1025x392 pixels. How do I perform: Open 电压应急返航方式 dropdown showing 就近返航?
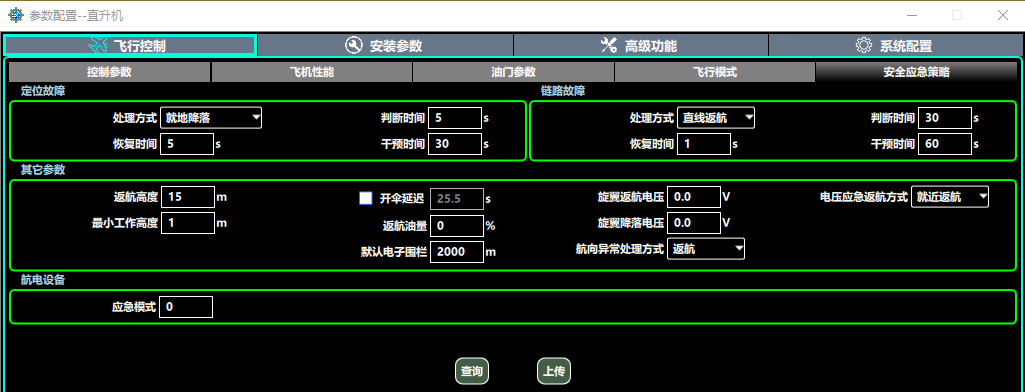coord(950,197)
